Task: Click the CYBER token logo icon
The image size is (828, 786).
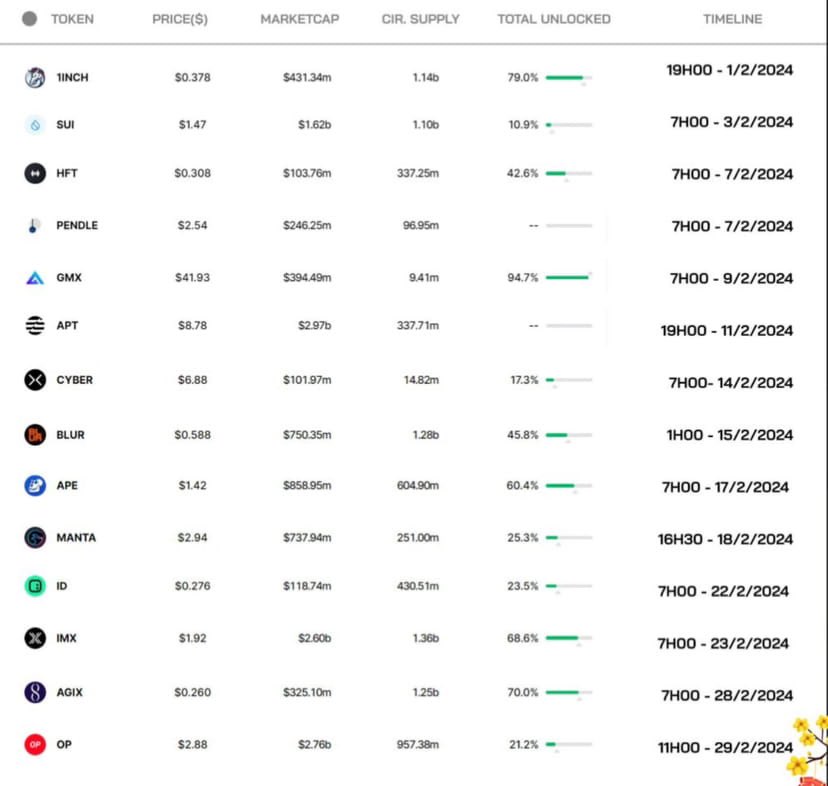Action: point(35,380)
